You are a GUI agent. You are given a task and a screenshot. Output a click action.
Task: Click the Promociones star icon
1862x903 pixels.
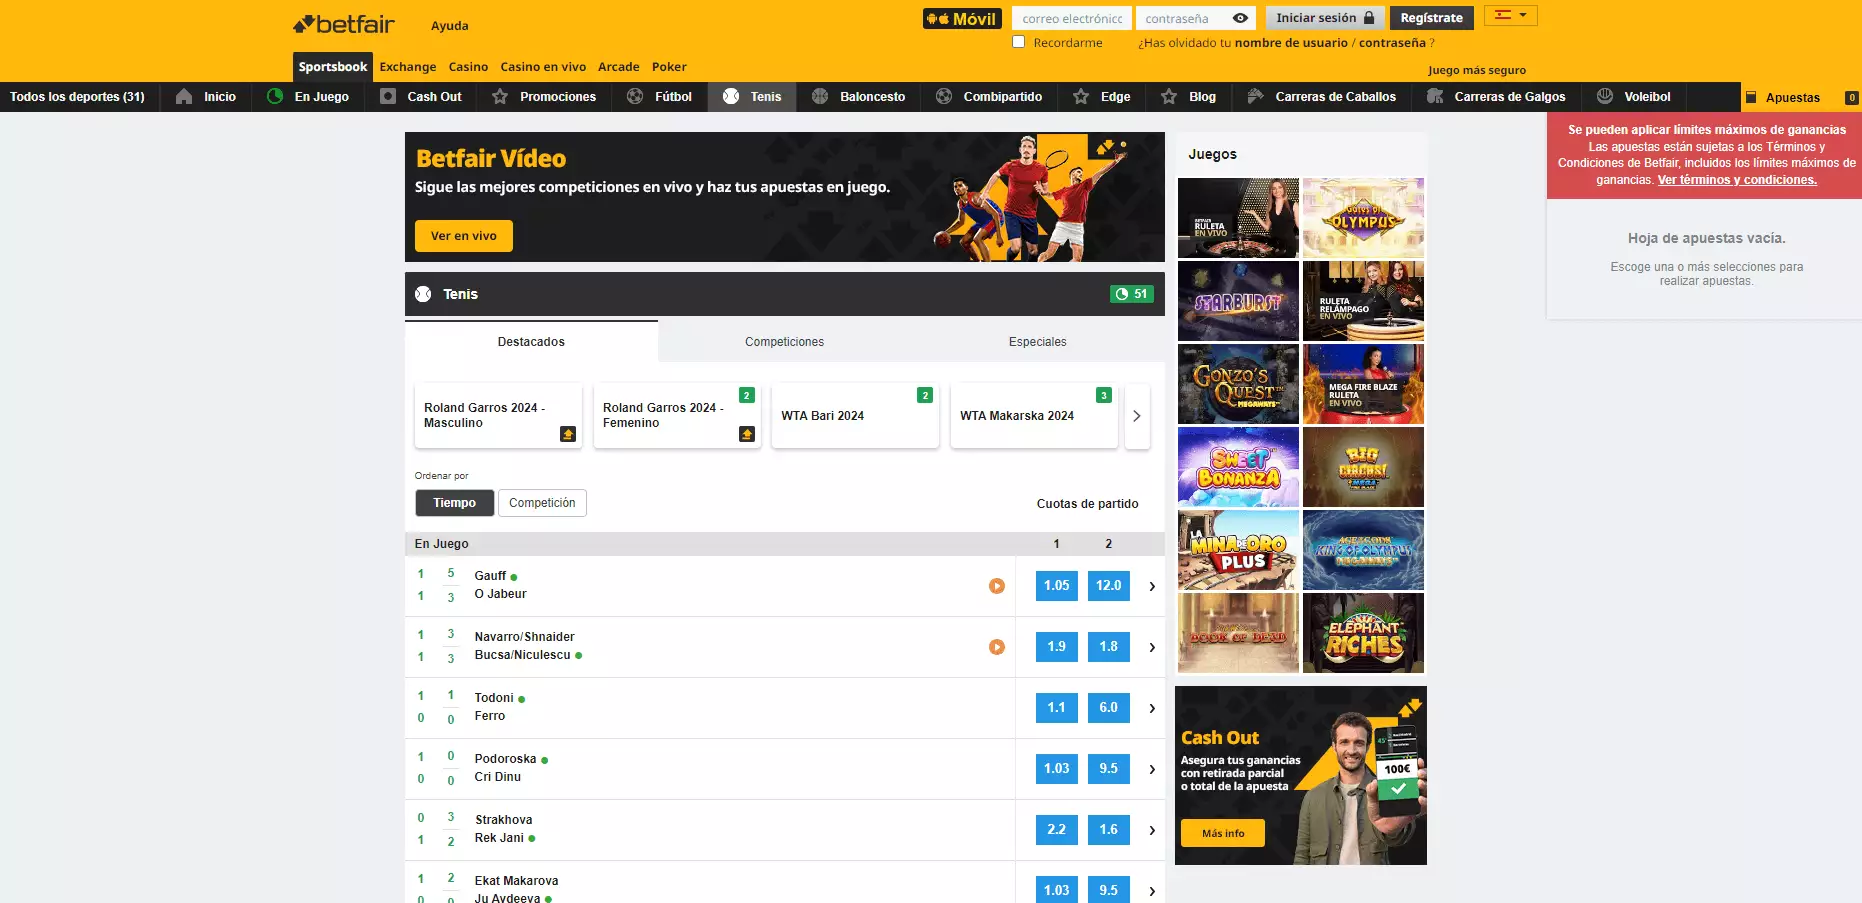[x=500, y=97]
